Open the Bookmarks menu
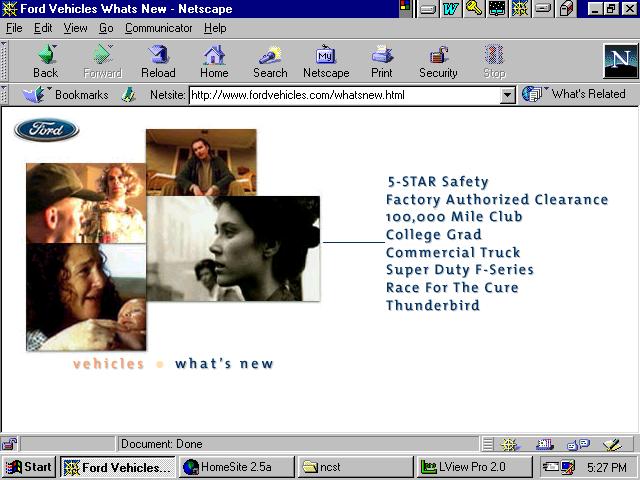This screenshot has width=640, height=480. (x=69, y=95)
